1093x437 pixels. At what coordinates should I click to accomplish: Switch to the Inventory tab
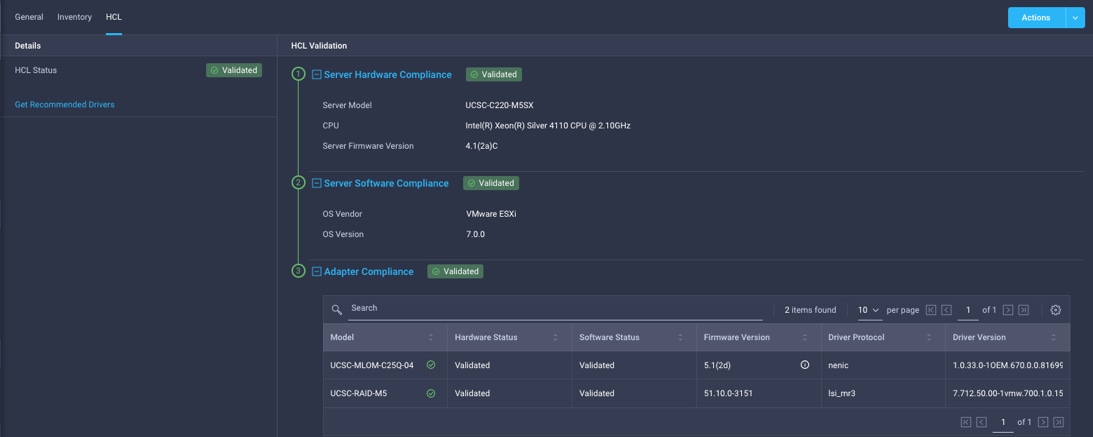click(75, 17)
